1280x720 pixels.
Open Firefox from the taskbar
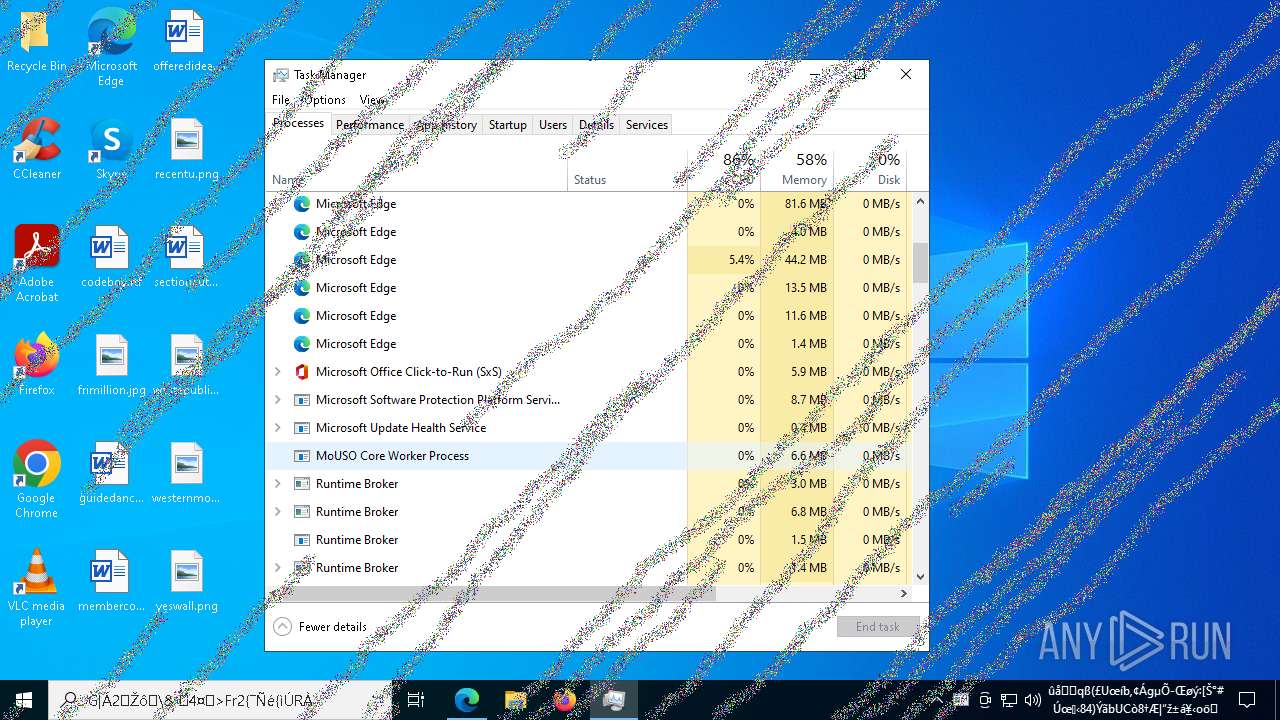[x=565, y=700]
